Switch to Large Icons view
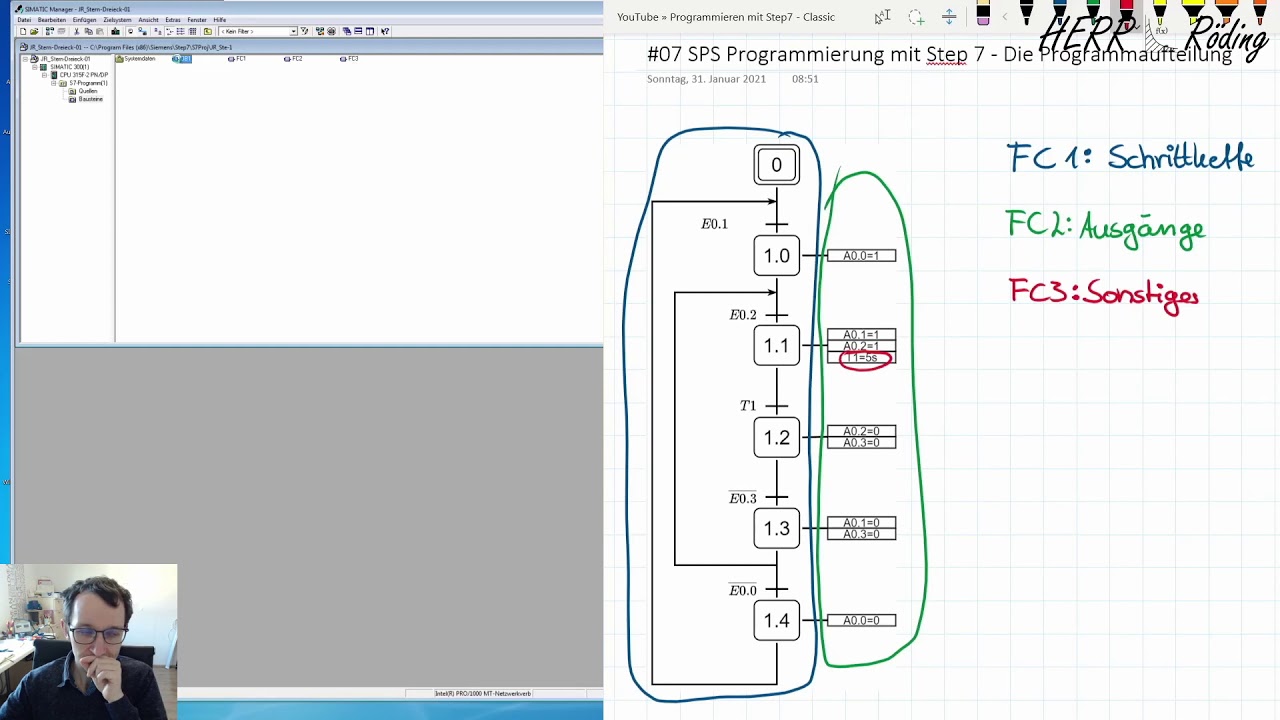The height and width of the screenshot is (720, 1280). click(158, 31)
